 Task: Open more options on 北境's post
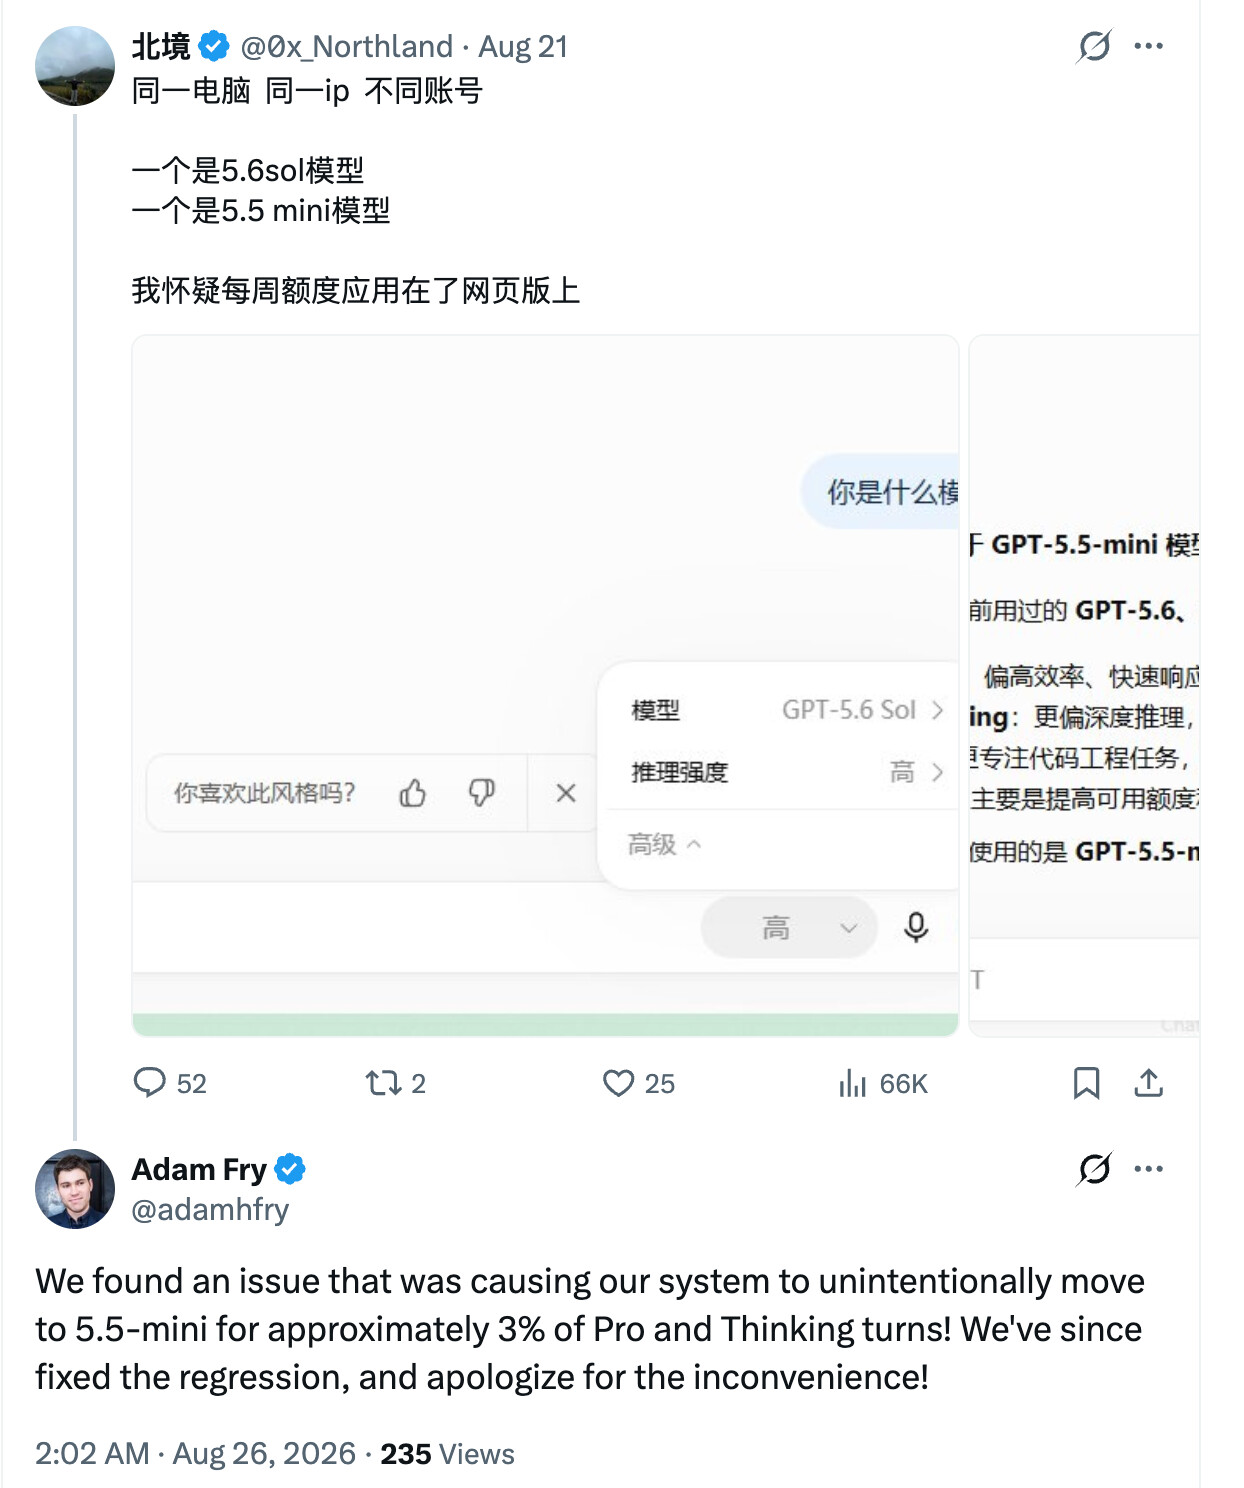pos(1149,46)
